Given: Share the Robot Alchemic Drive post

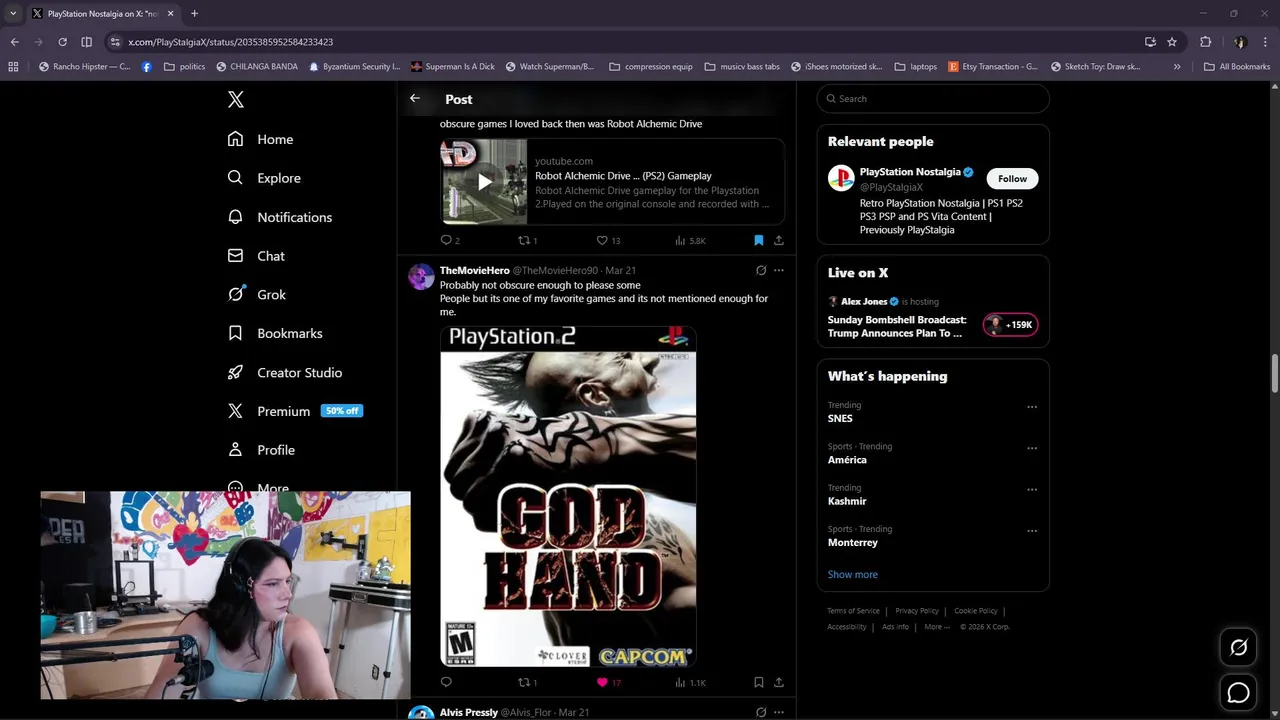Looking at the screenshot, I should [x=779, y=240].
